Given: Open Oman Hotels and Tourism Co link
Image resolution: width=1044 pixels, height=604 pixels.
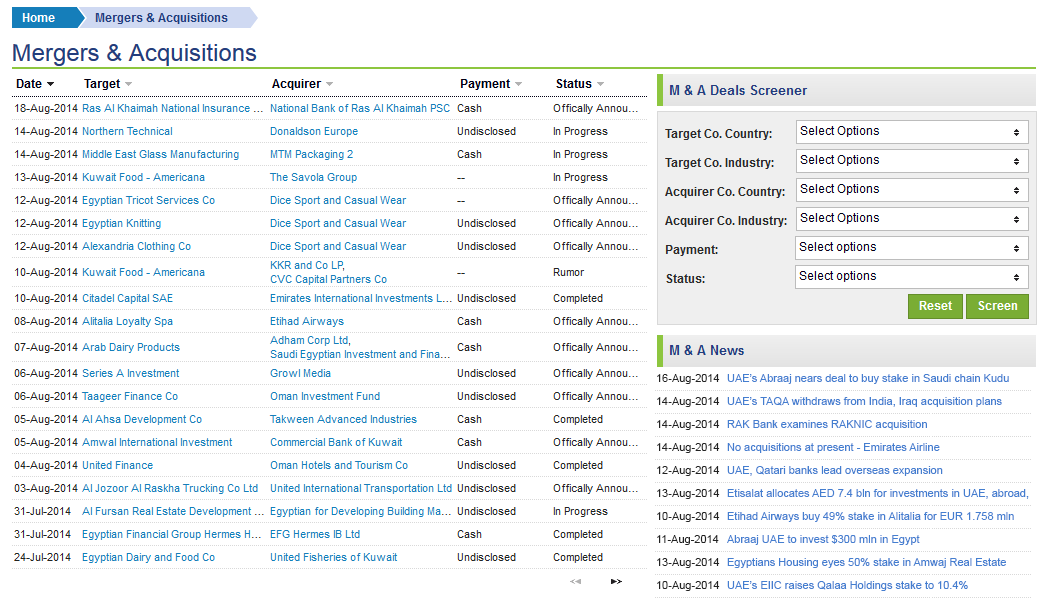Looking at the screenshot, I should (339, 465).
